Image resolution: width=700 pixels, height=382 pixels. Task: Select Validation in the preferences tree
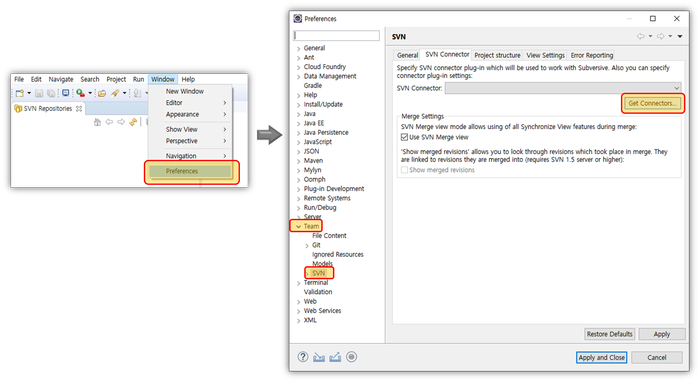click(x=318, y=292)
